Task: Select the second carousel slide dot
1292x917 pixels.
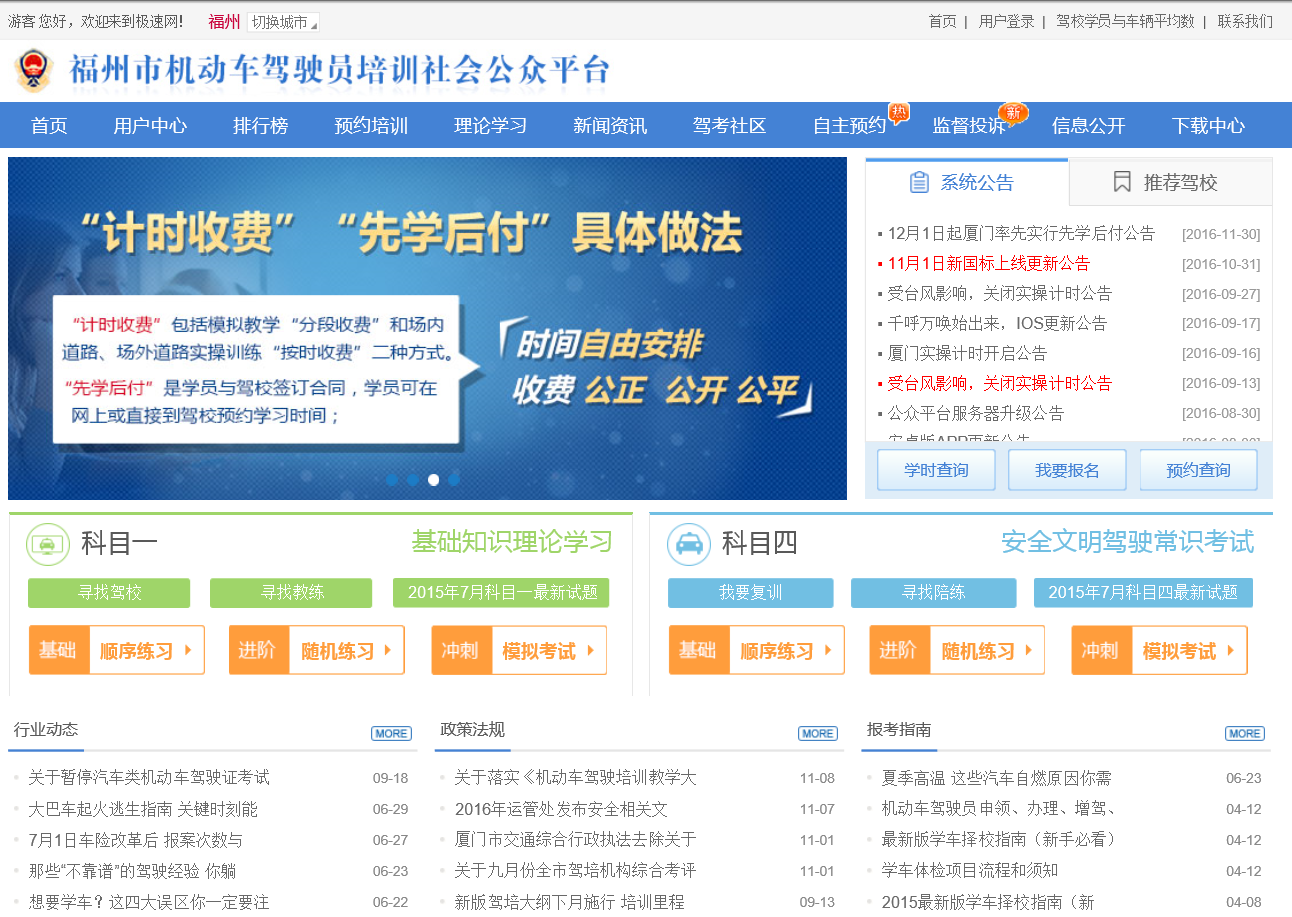Action: pos(413,480)
